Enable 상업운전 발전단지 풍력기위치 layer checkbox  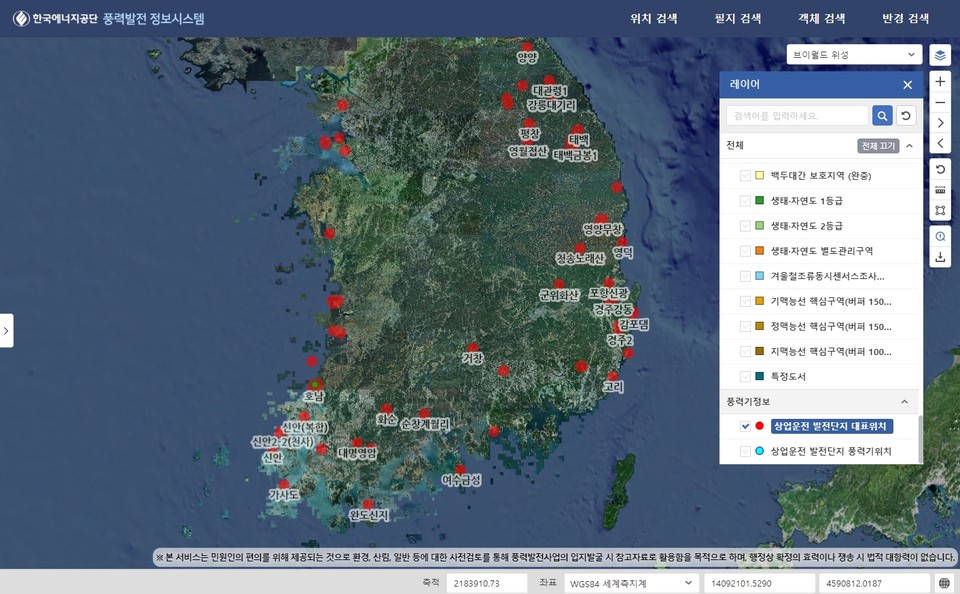tap(745, 452)
